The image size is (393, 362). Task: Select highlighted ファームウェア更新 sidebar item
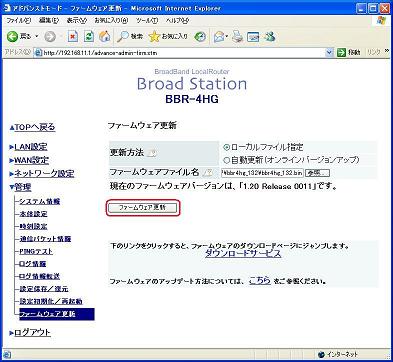point(57,314)
